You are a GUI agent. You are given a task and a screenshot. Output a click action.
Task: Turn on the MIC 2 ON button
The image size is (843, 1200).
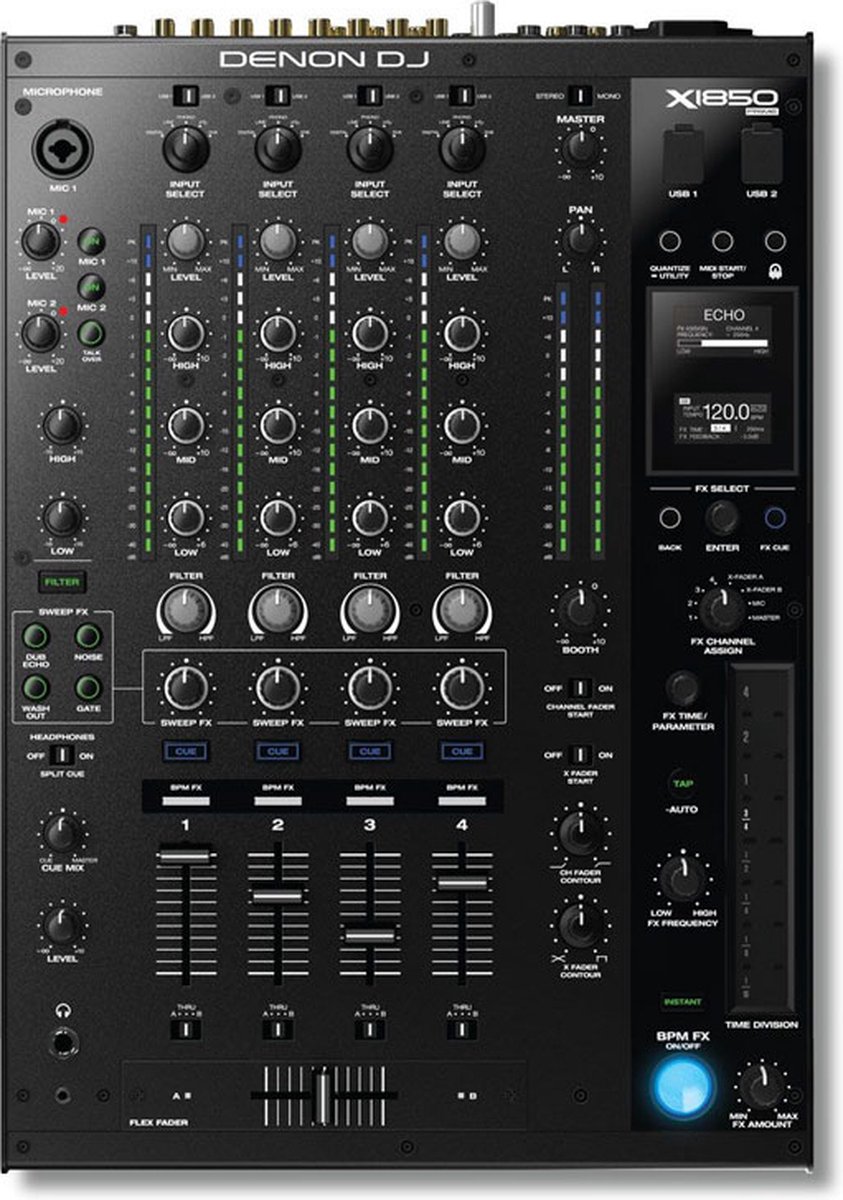(x=92, y=288)
